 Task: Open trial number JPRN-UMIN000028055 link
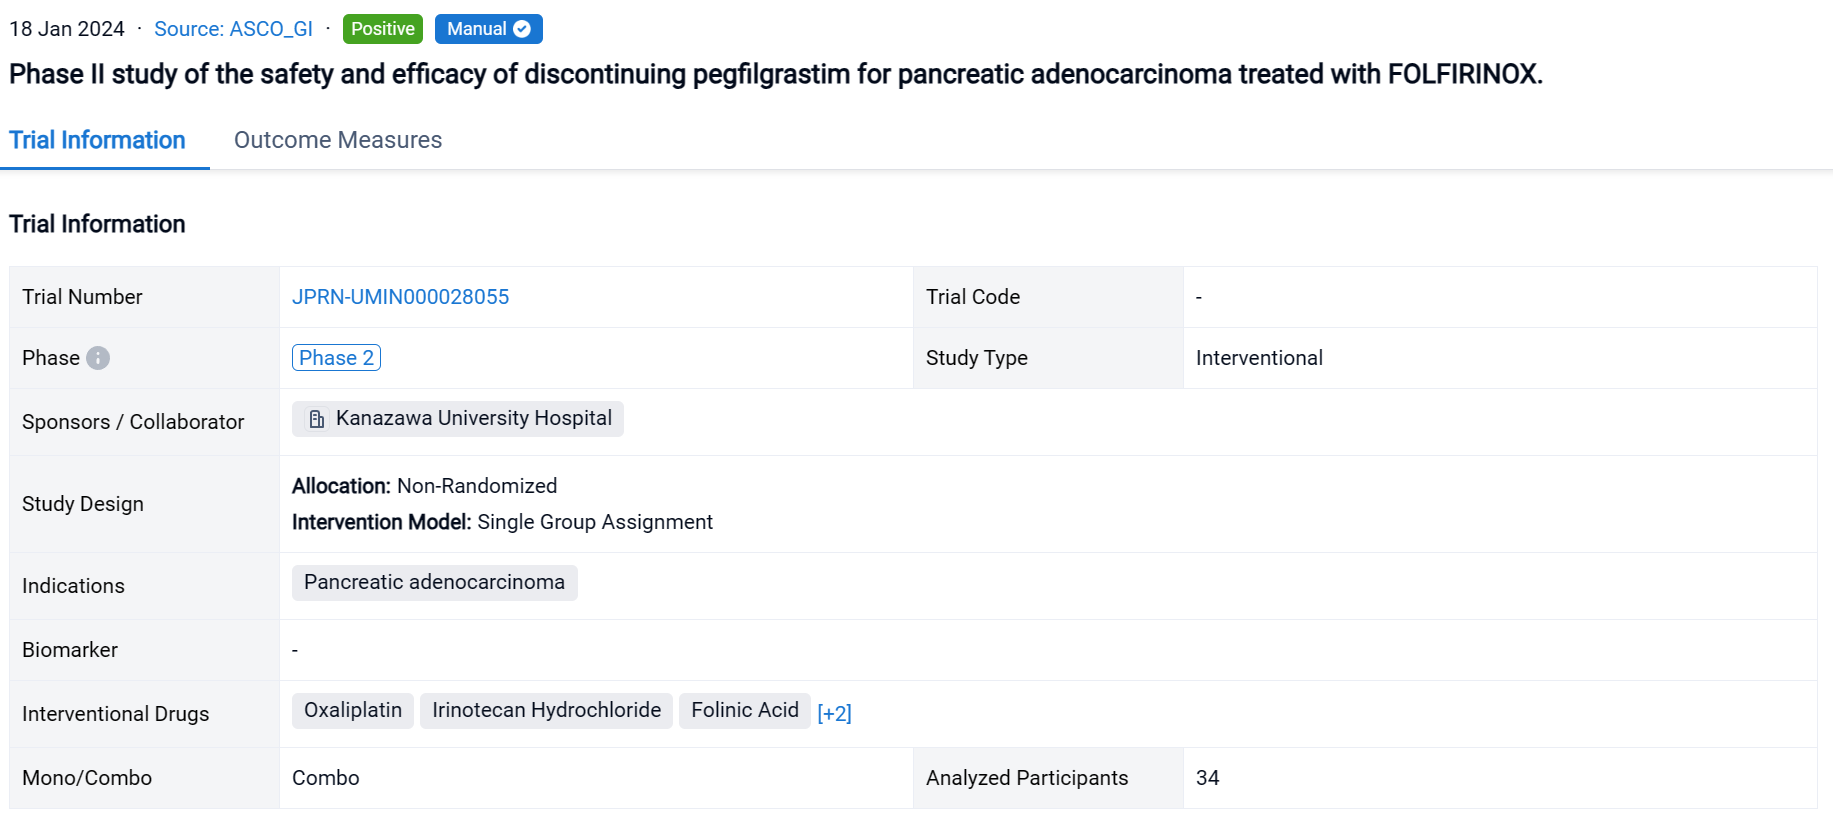[400, 297]
